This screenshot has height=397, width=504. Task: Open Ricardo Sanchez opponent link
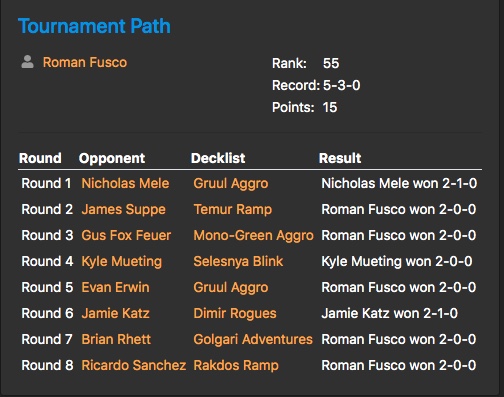point(134,365)
